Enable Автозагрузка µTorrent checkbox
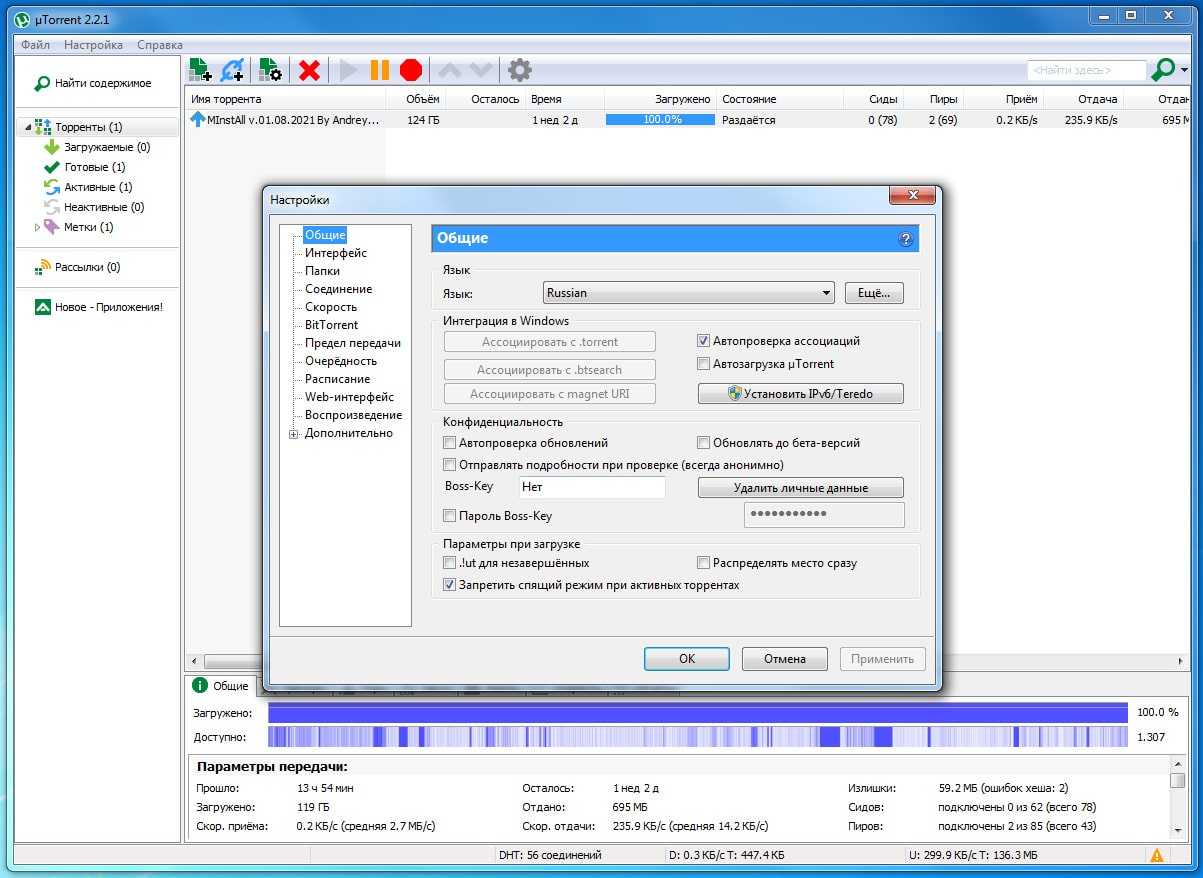 703,364
